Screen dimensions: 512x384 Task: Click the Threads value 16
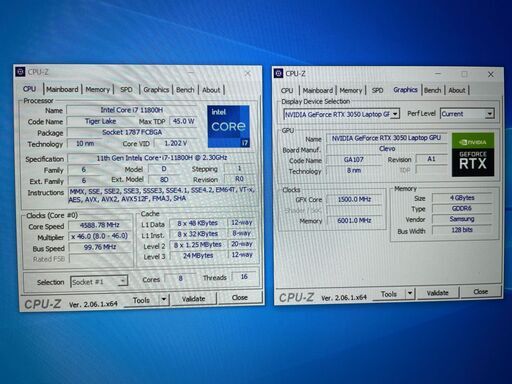pos(244,277)
